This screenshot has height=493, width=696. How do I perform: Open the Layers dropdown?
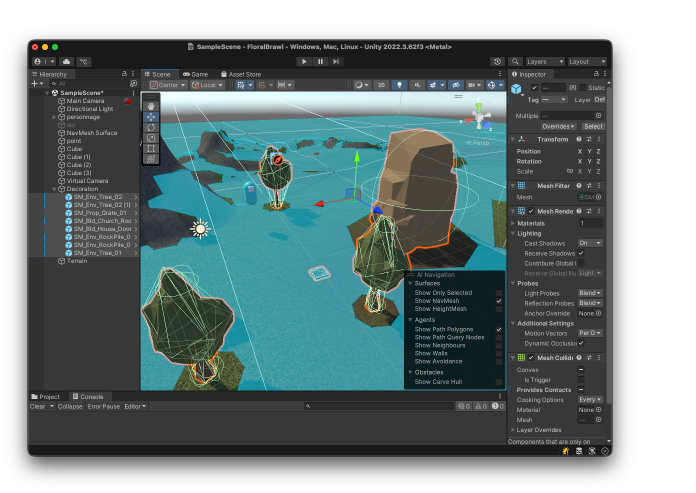point(545,61)
